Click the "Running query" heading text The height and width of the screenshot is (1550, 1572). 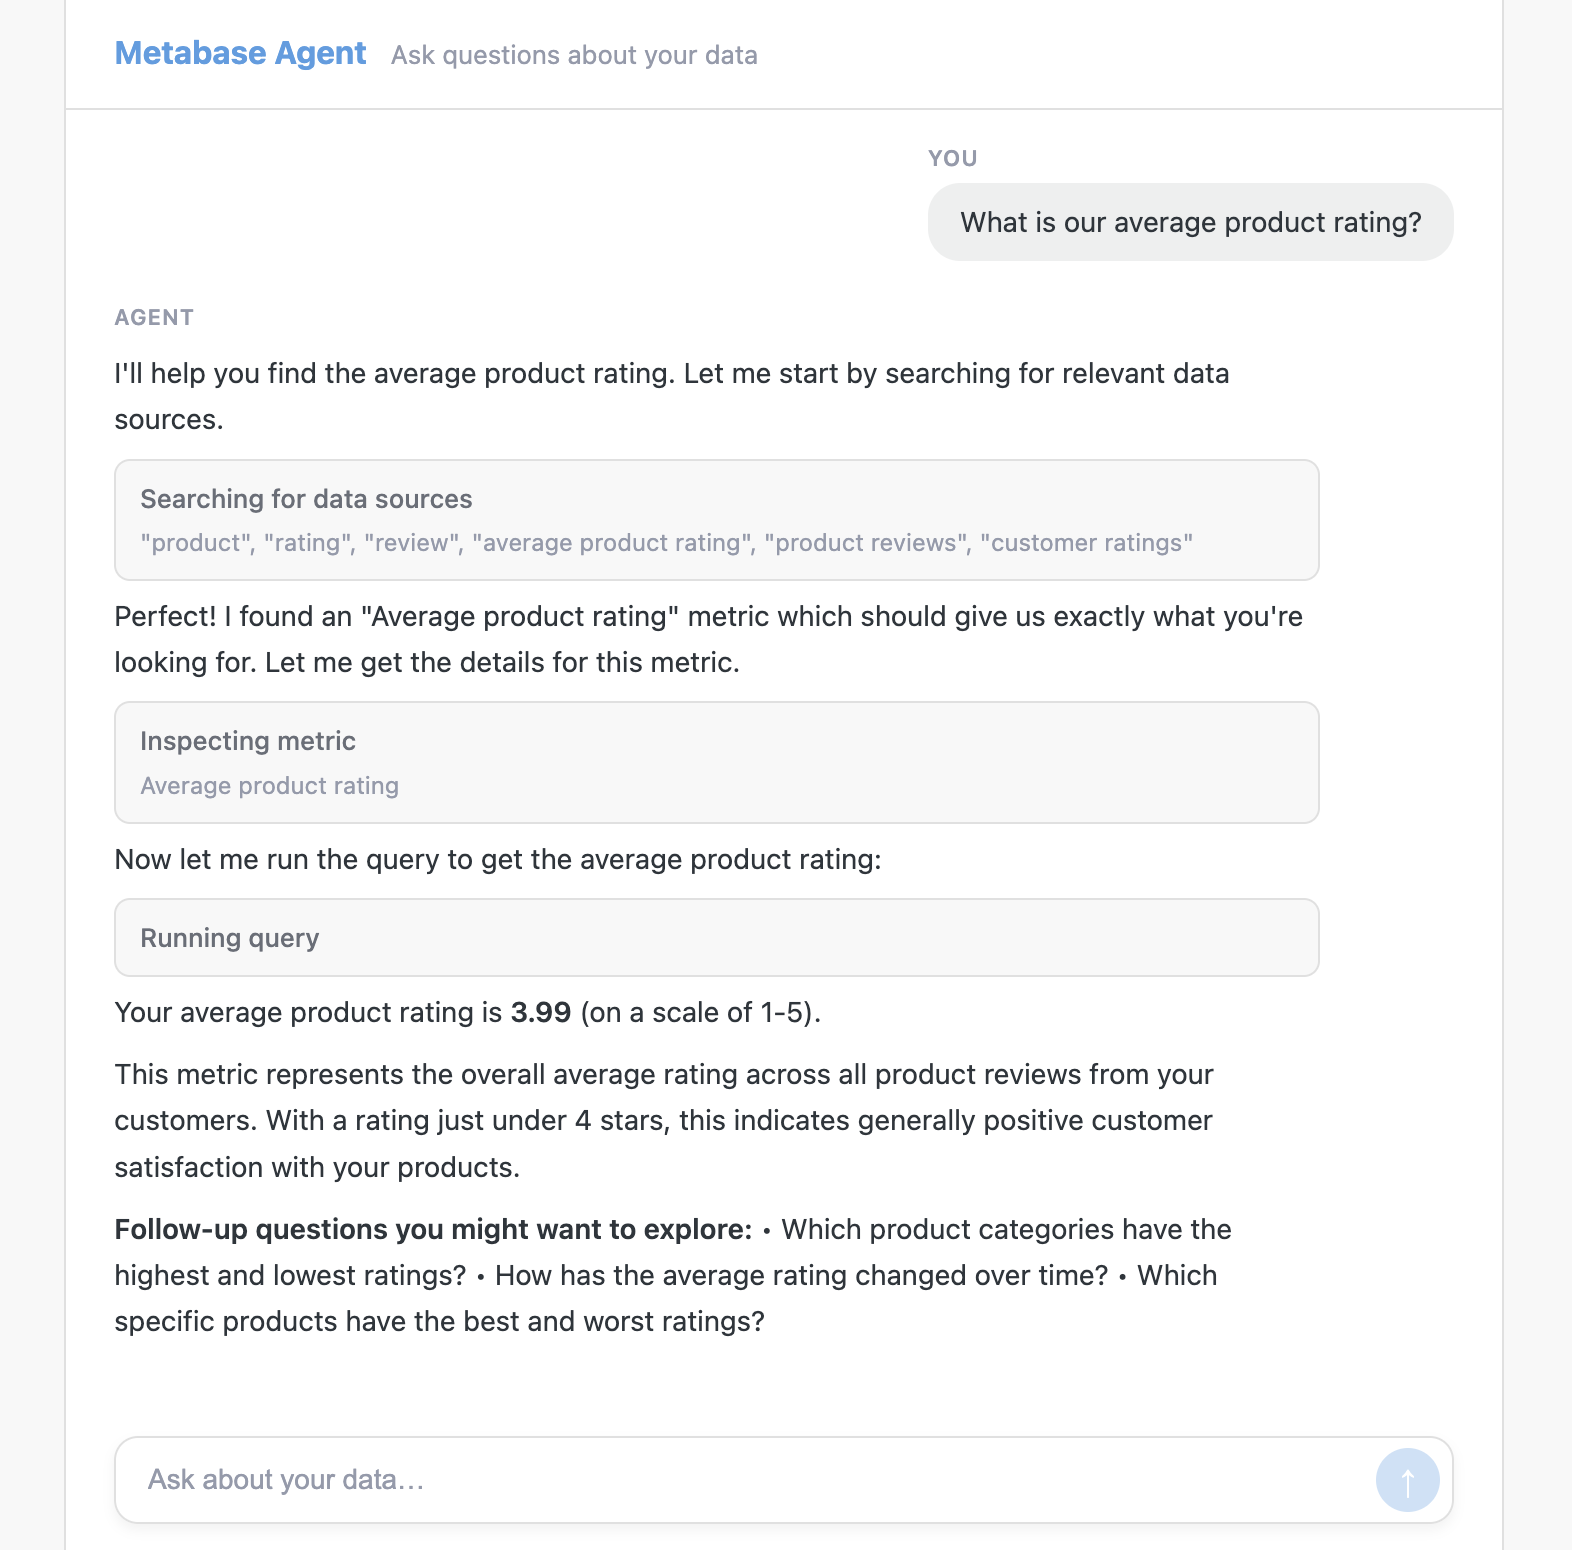click(x=229, y=938)
